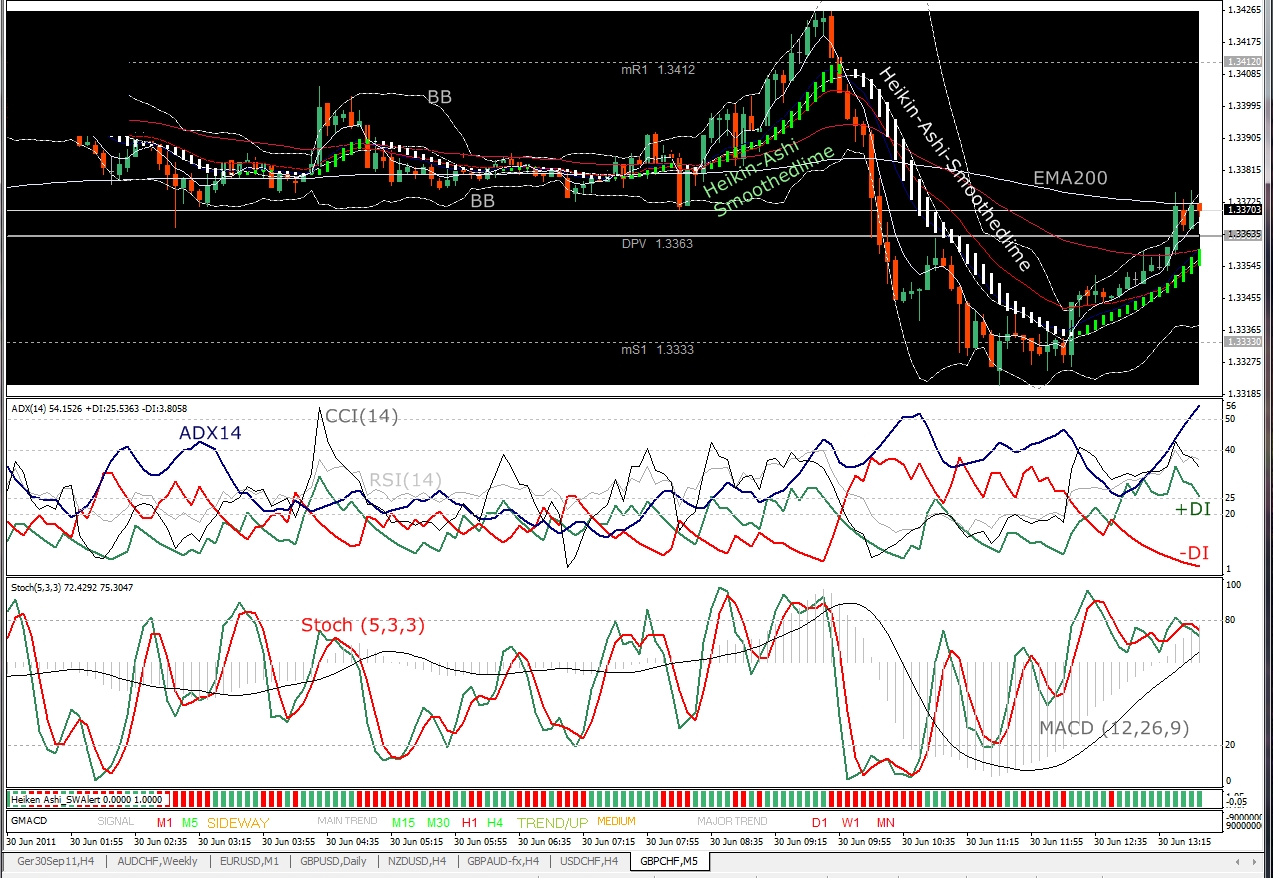Click the Heiken Ashi_SWAlert indicator header
Viewport: 1273px width, 878px height.
click(88, 799)
